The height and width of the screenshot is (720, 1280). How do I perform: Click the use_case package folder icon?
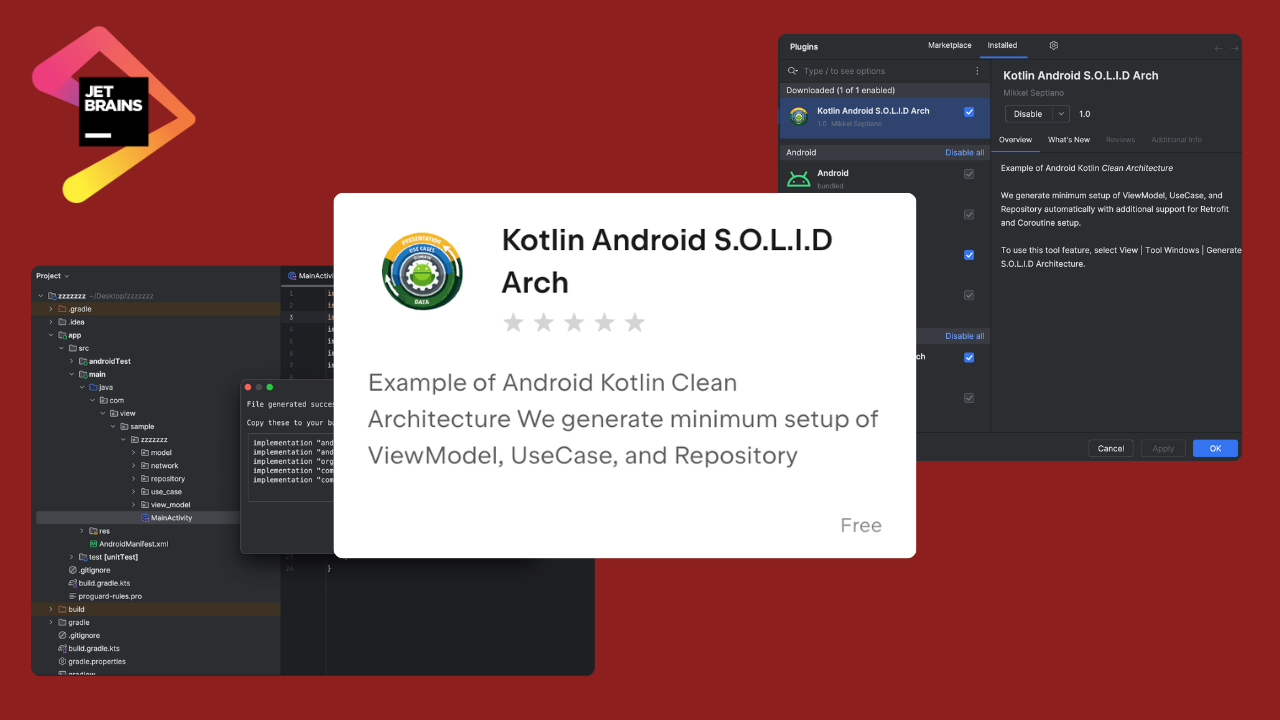(143, 492)
